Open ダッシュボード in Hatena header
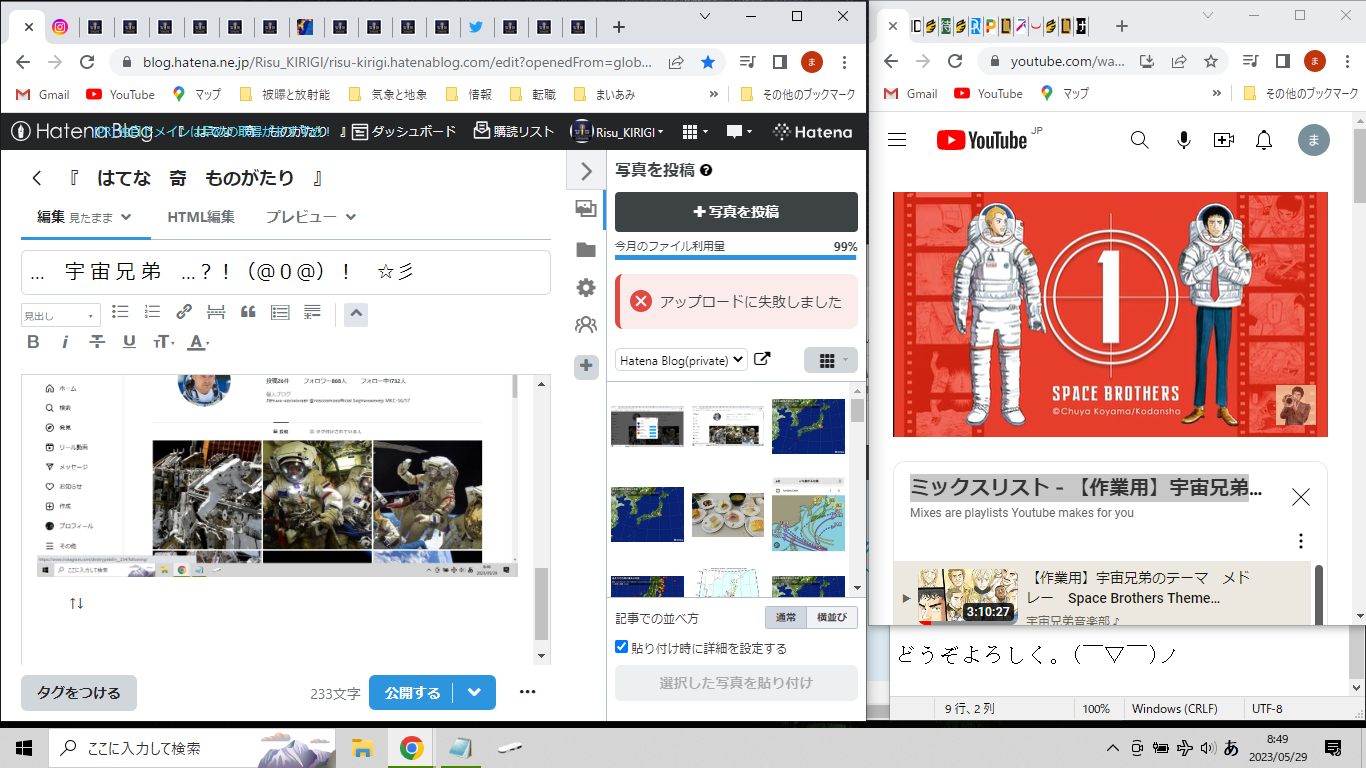Image resolution: width=1366 pixels, height=768 pixels. coord(403,131)
